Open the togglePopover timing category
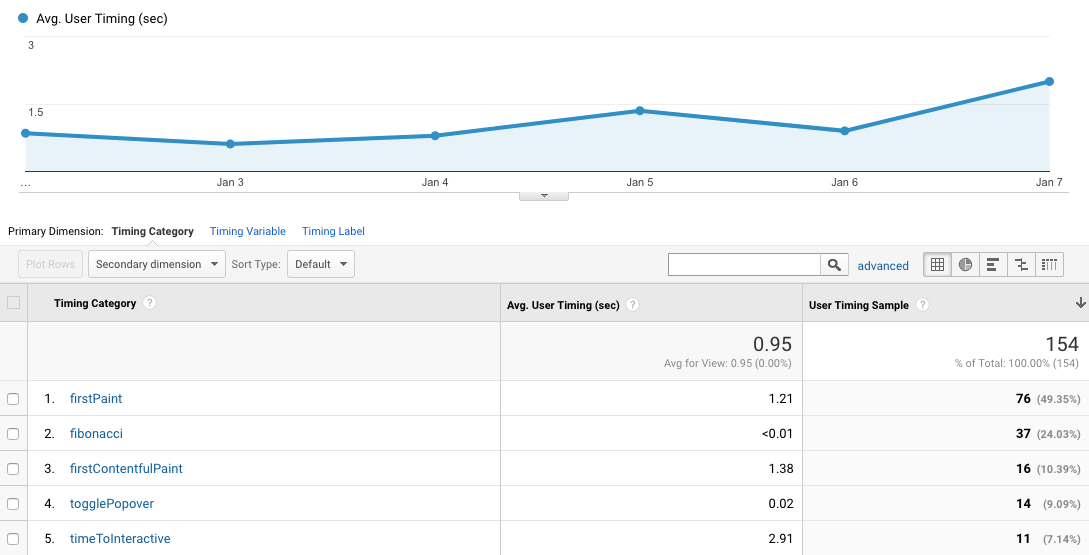Viewport: 1089px width, 555px height. (x=112, y=504)
